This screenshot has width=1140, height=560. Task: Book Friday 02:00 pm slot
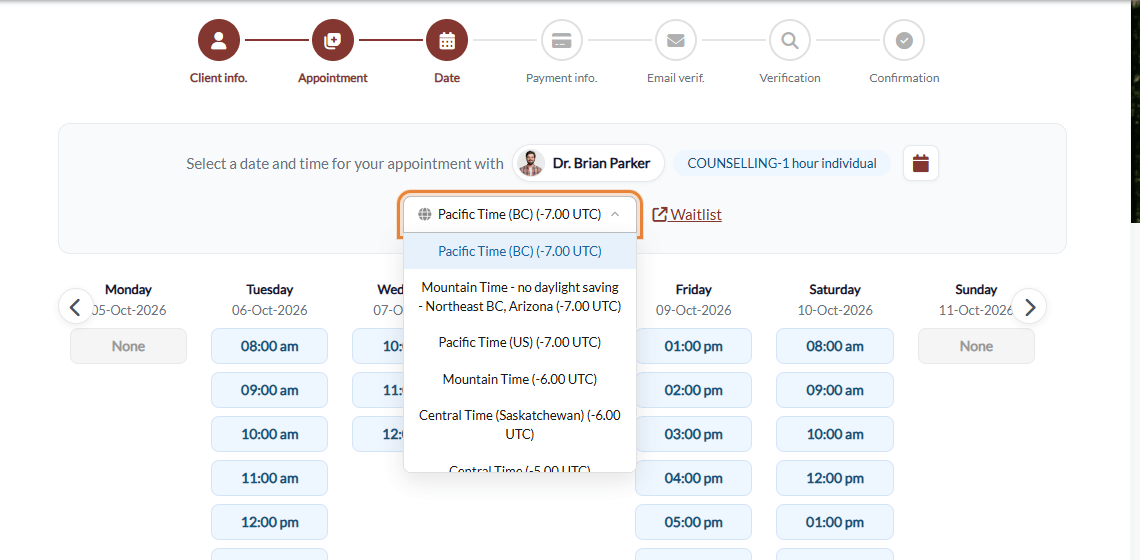click(x=694, y=390)
